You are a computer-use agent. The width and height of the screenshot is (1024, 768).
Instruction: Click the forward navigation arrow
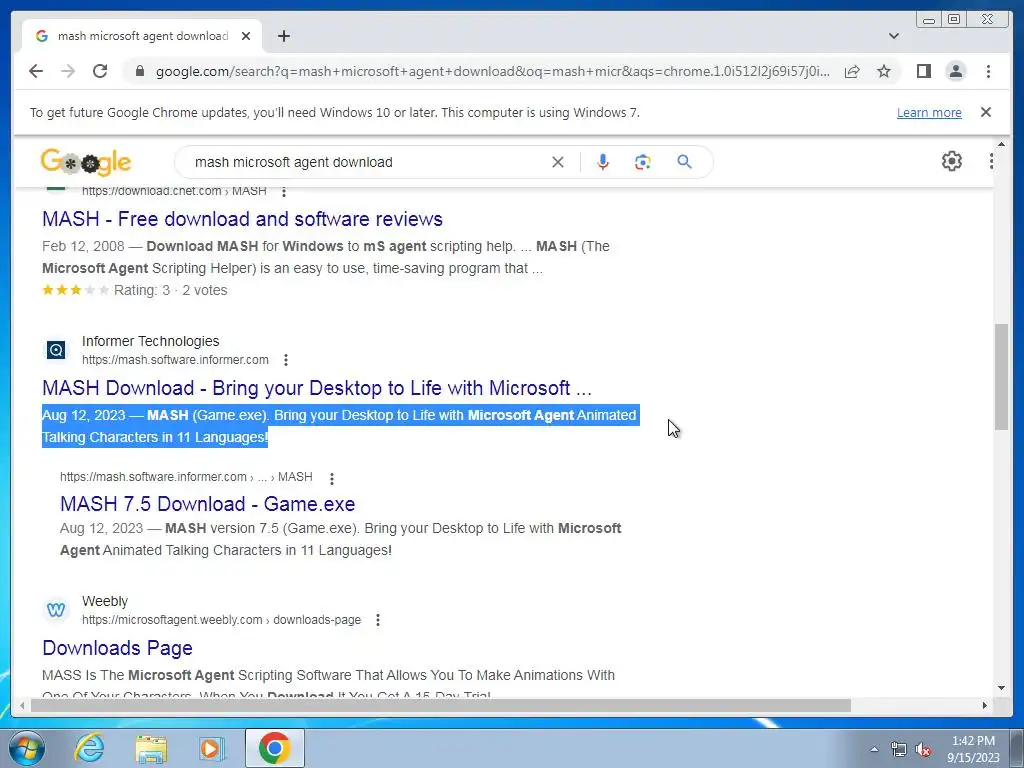click(68, 71)
